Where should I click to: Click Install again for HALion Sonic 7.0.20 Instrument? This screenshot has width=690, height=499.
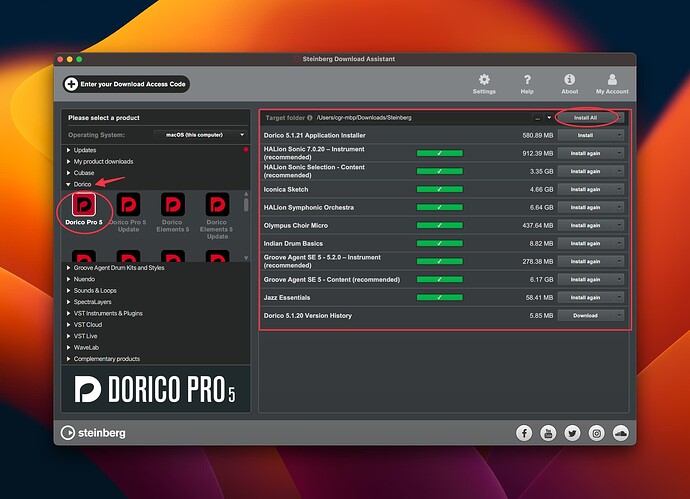click(x=585, y=153)
